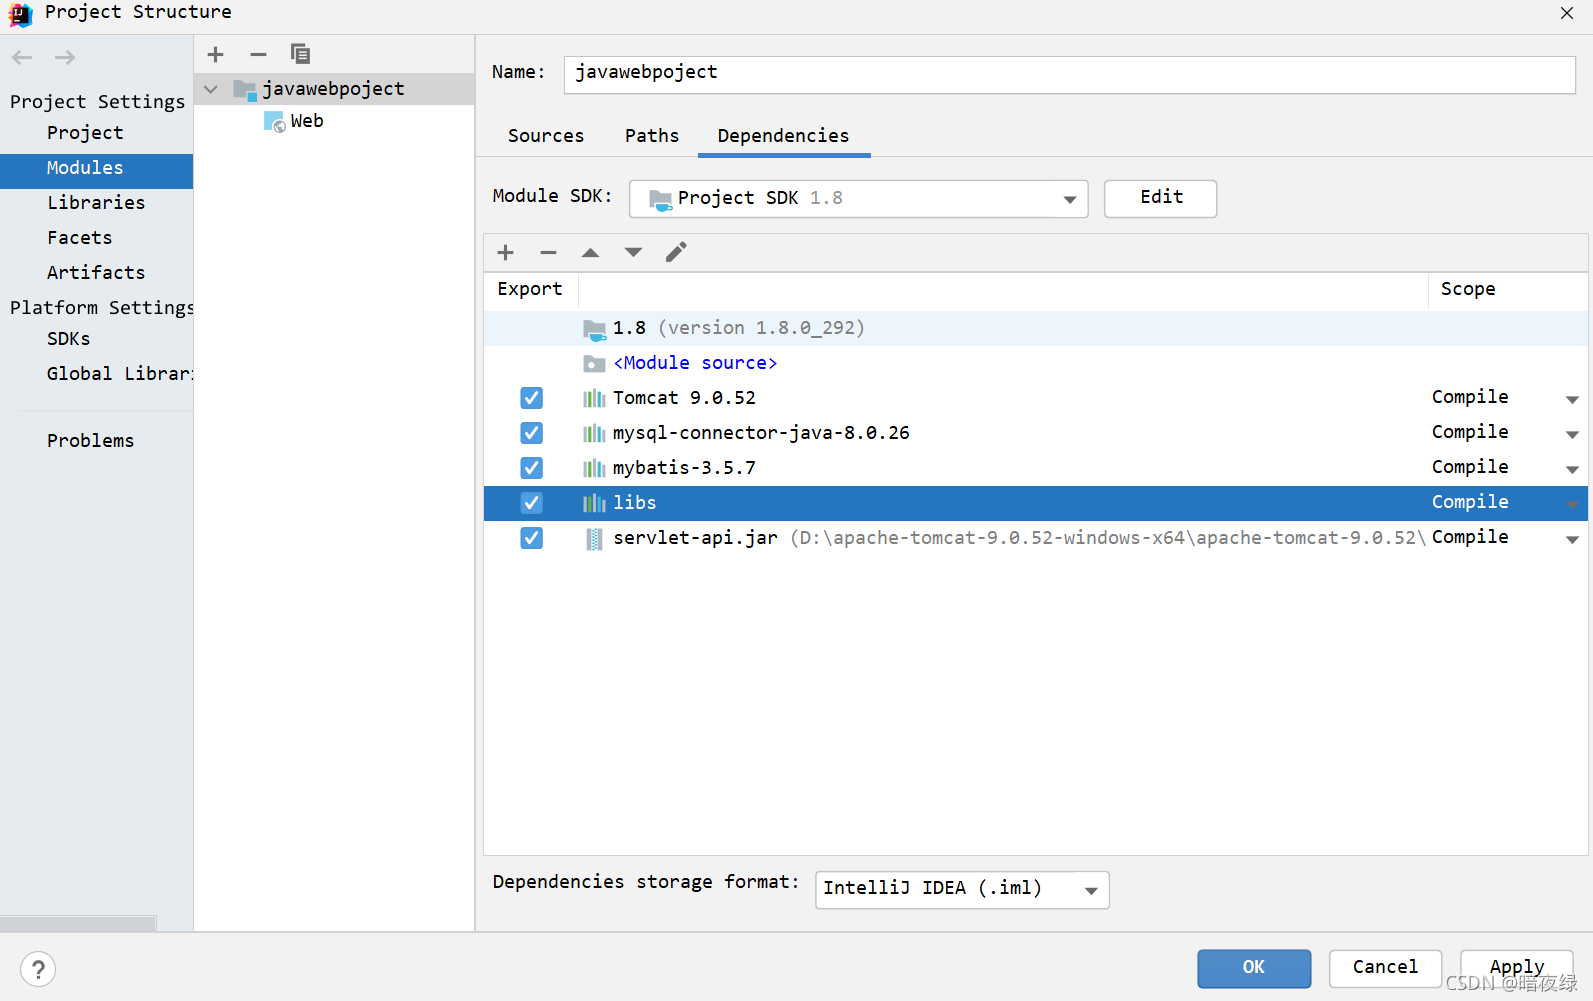
Task: Edit selected dependency with pencil icon
Action: click(x=676, y=252)
